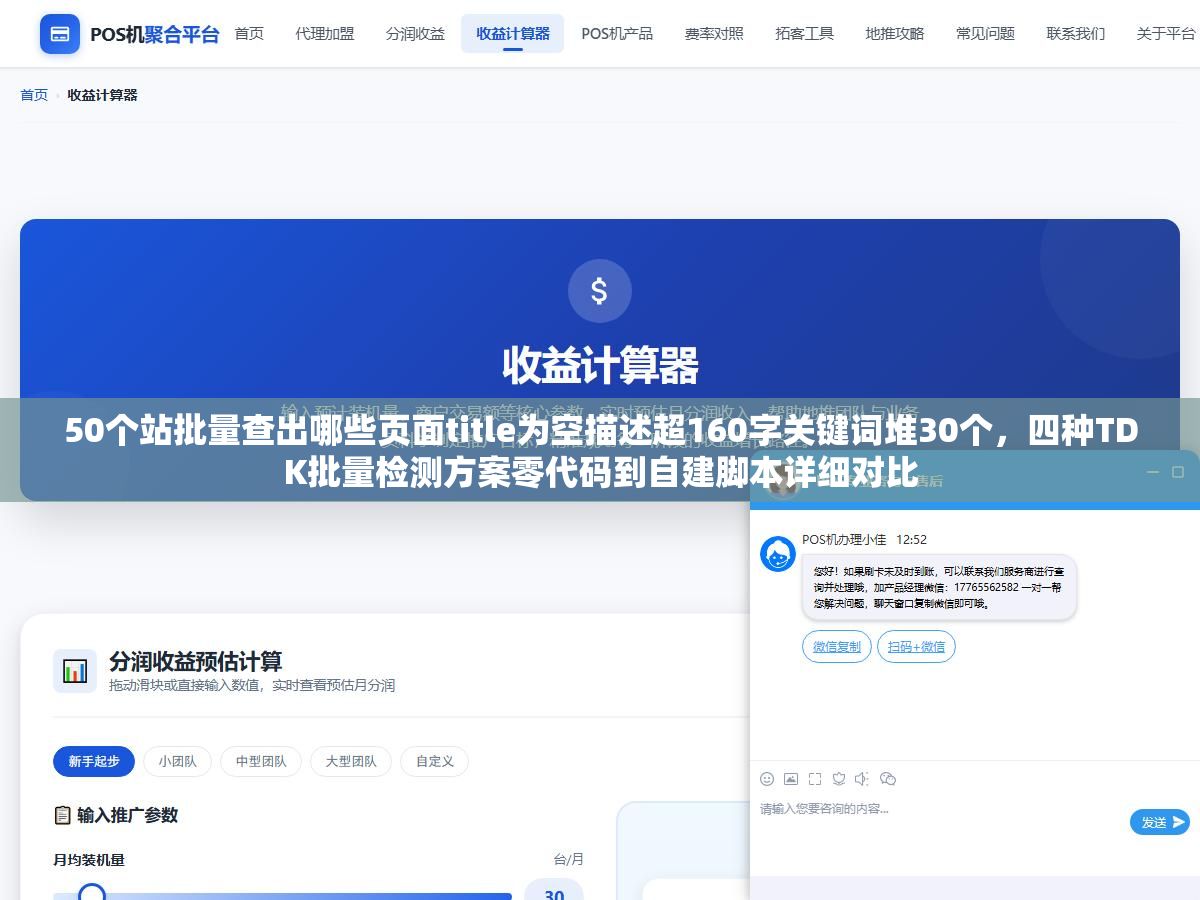Viewport: 1200px width, 900px height.
Task: Click the clipboard icon beside 输入推广参数
Action: click(x=62, y=815)
